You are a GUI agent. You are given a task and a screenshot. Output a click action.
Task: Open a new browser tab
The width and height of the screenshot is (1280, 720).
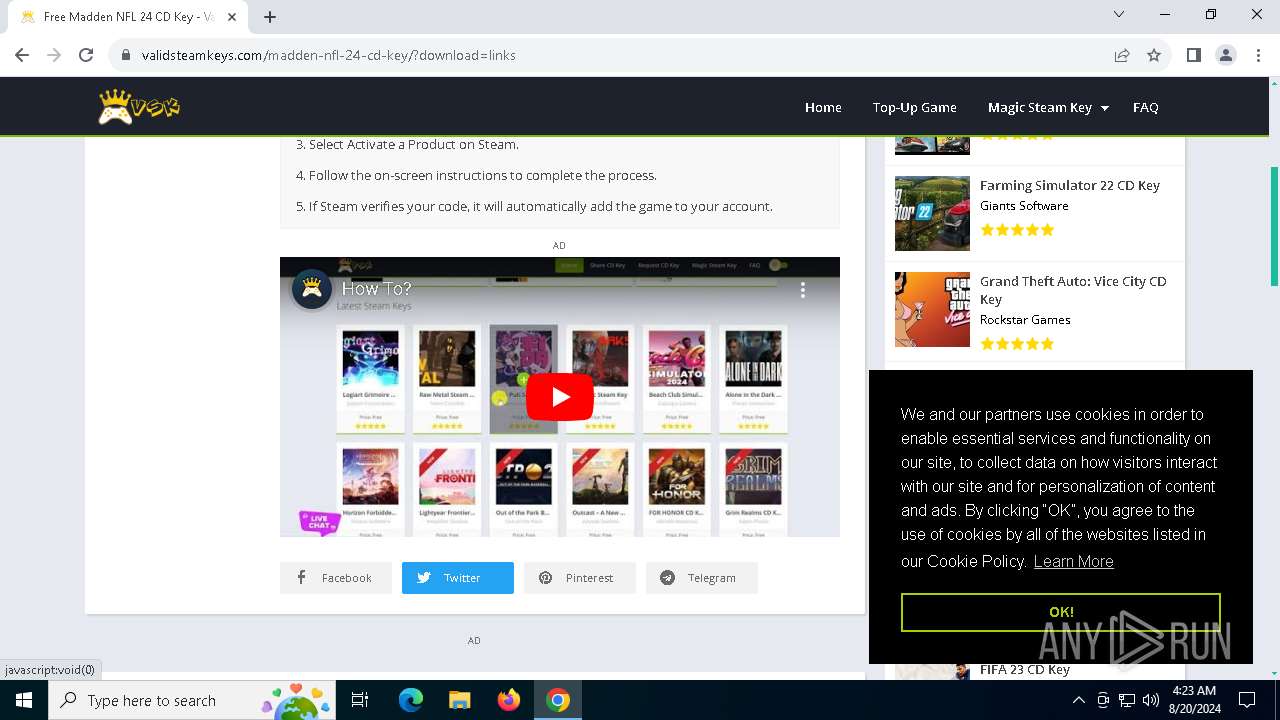[270, 16]
